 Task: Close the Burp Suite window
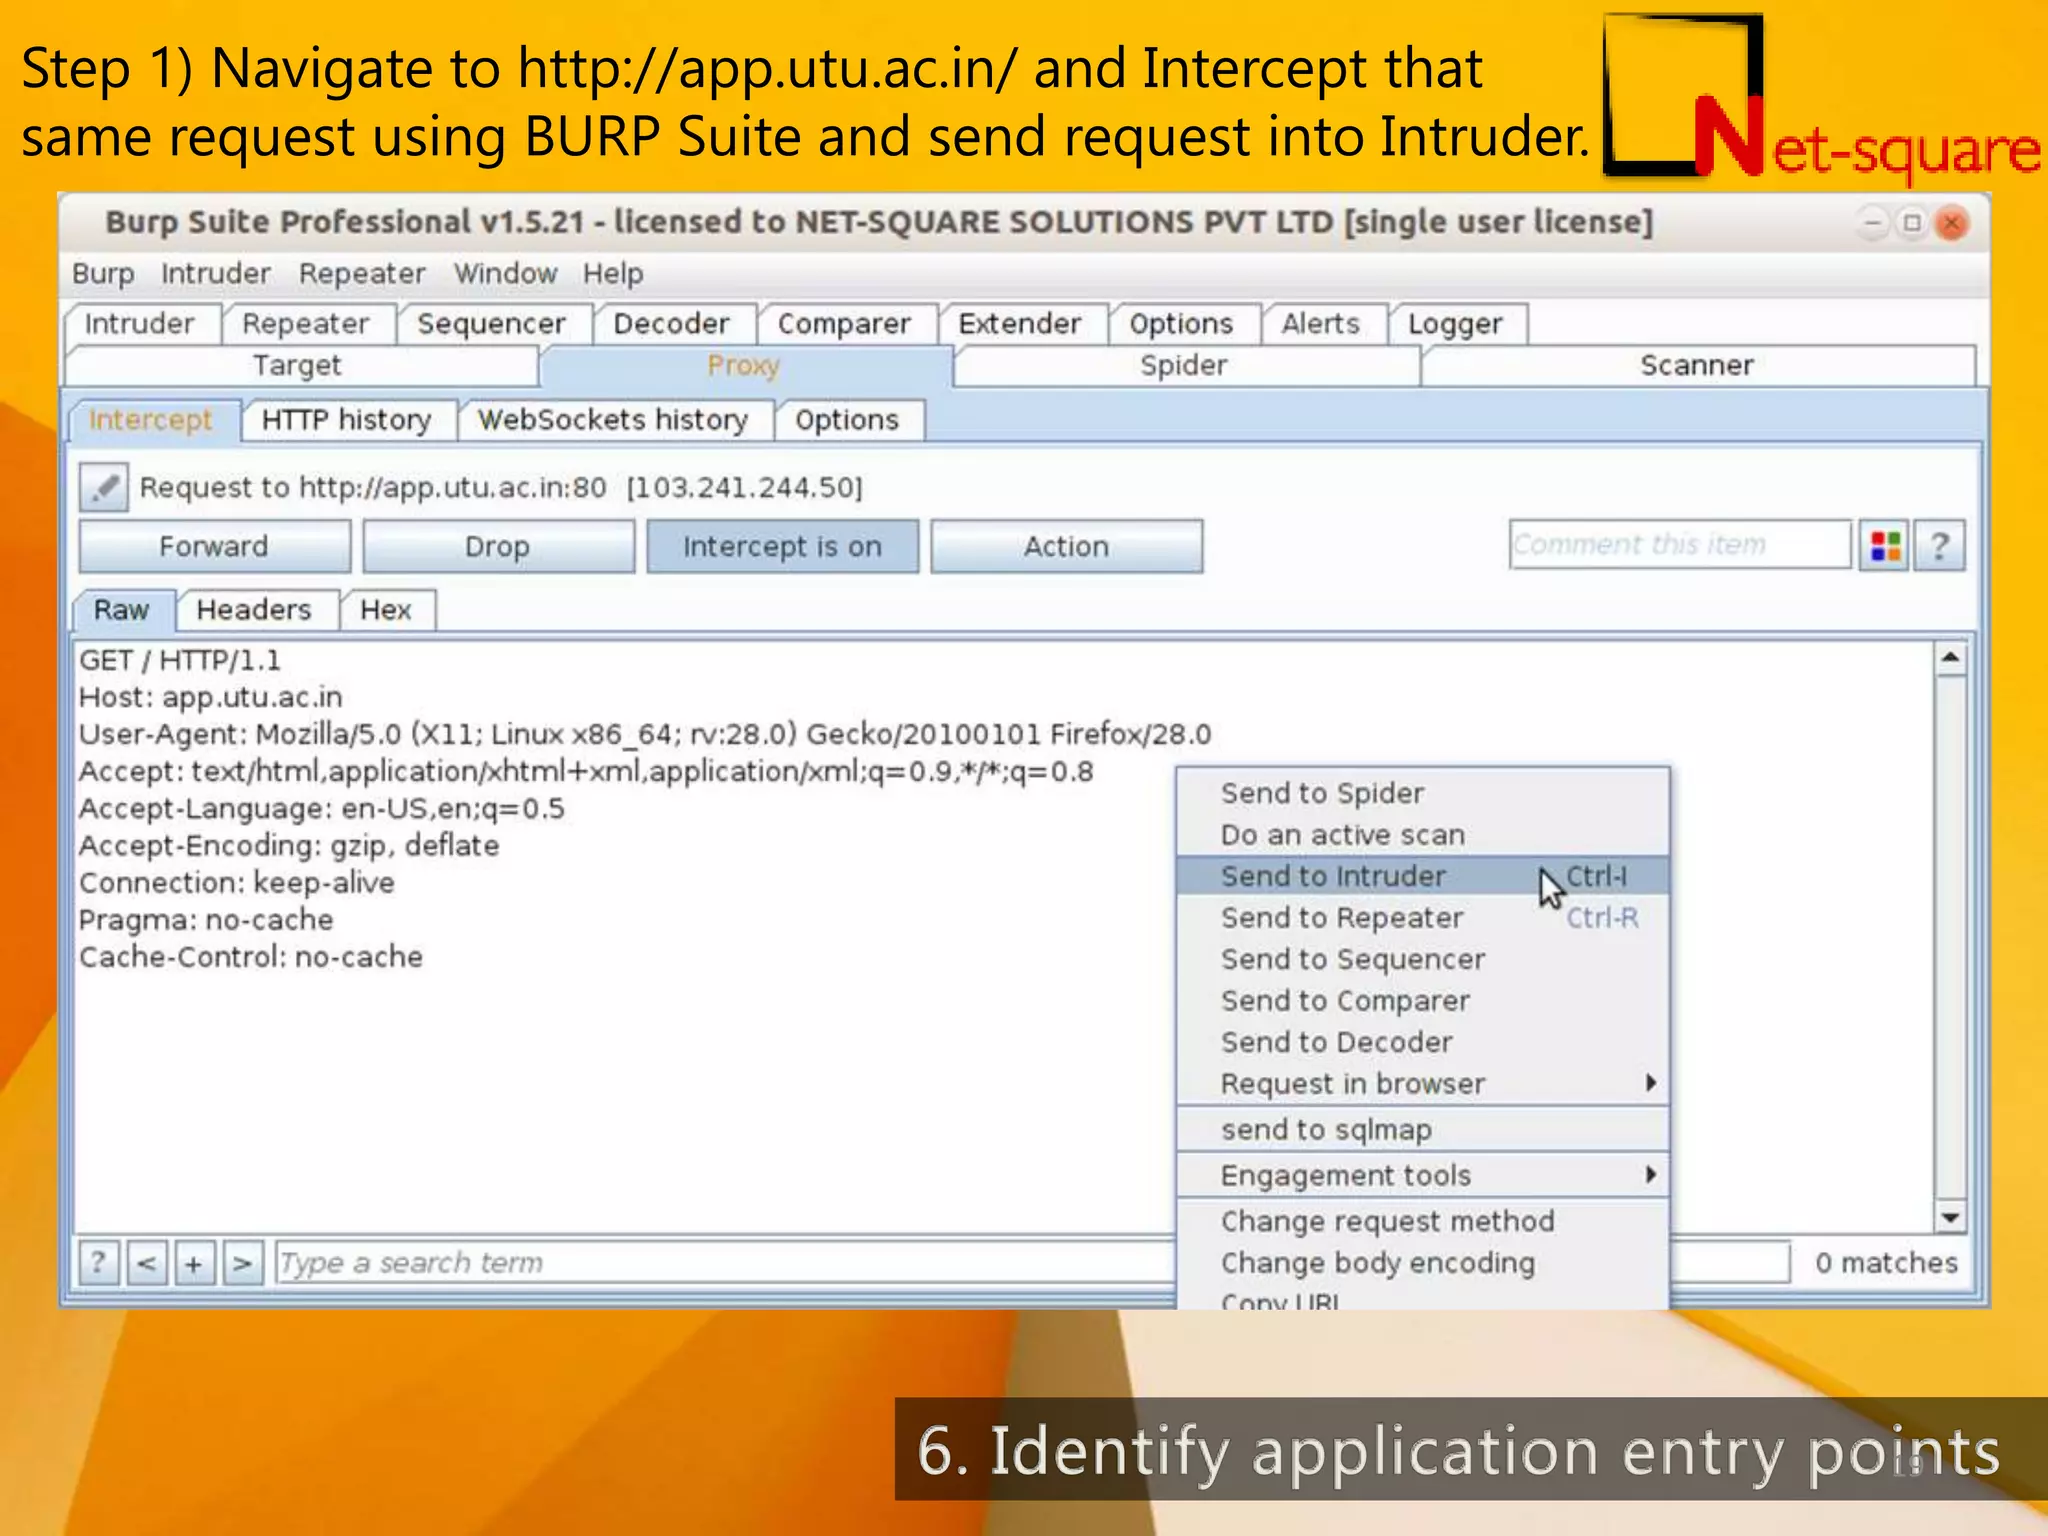[1951, 222]
